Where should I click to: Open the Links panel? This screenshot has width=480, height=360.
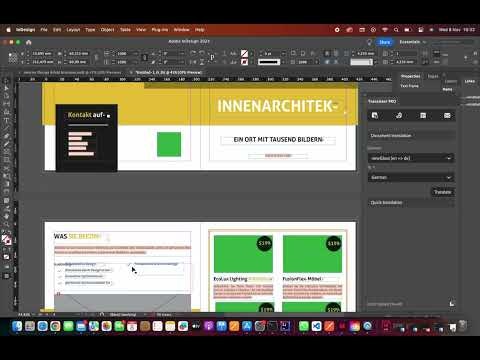[x=470, y=81]
